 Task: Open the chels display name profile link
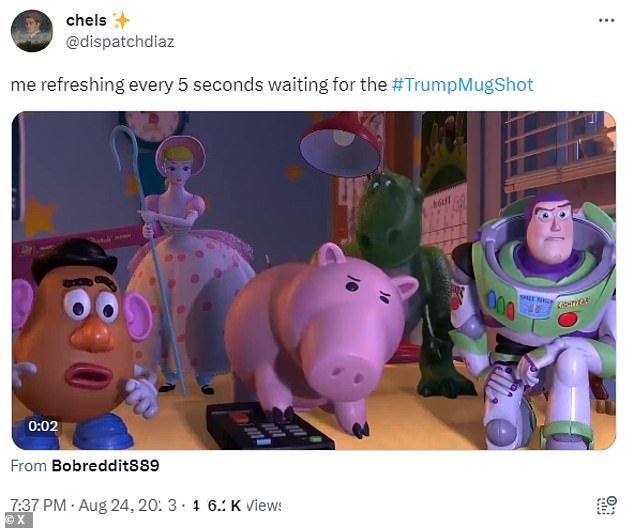[86, 20]
